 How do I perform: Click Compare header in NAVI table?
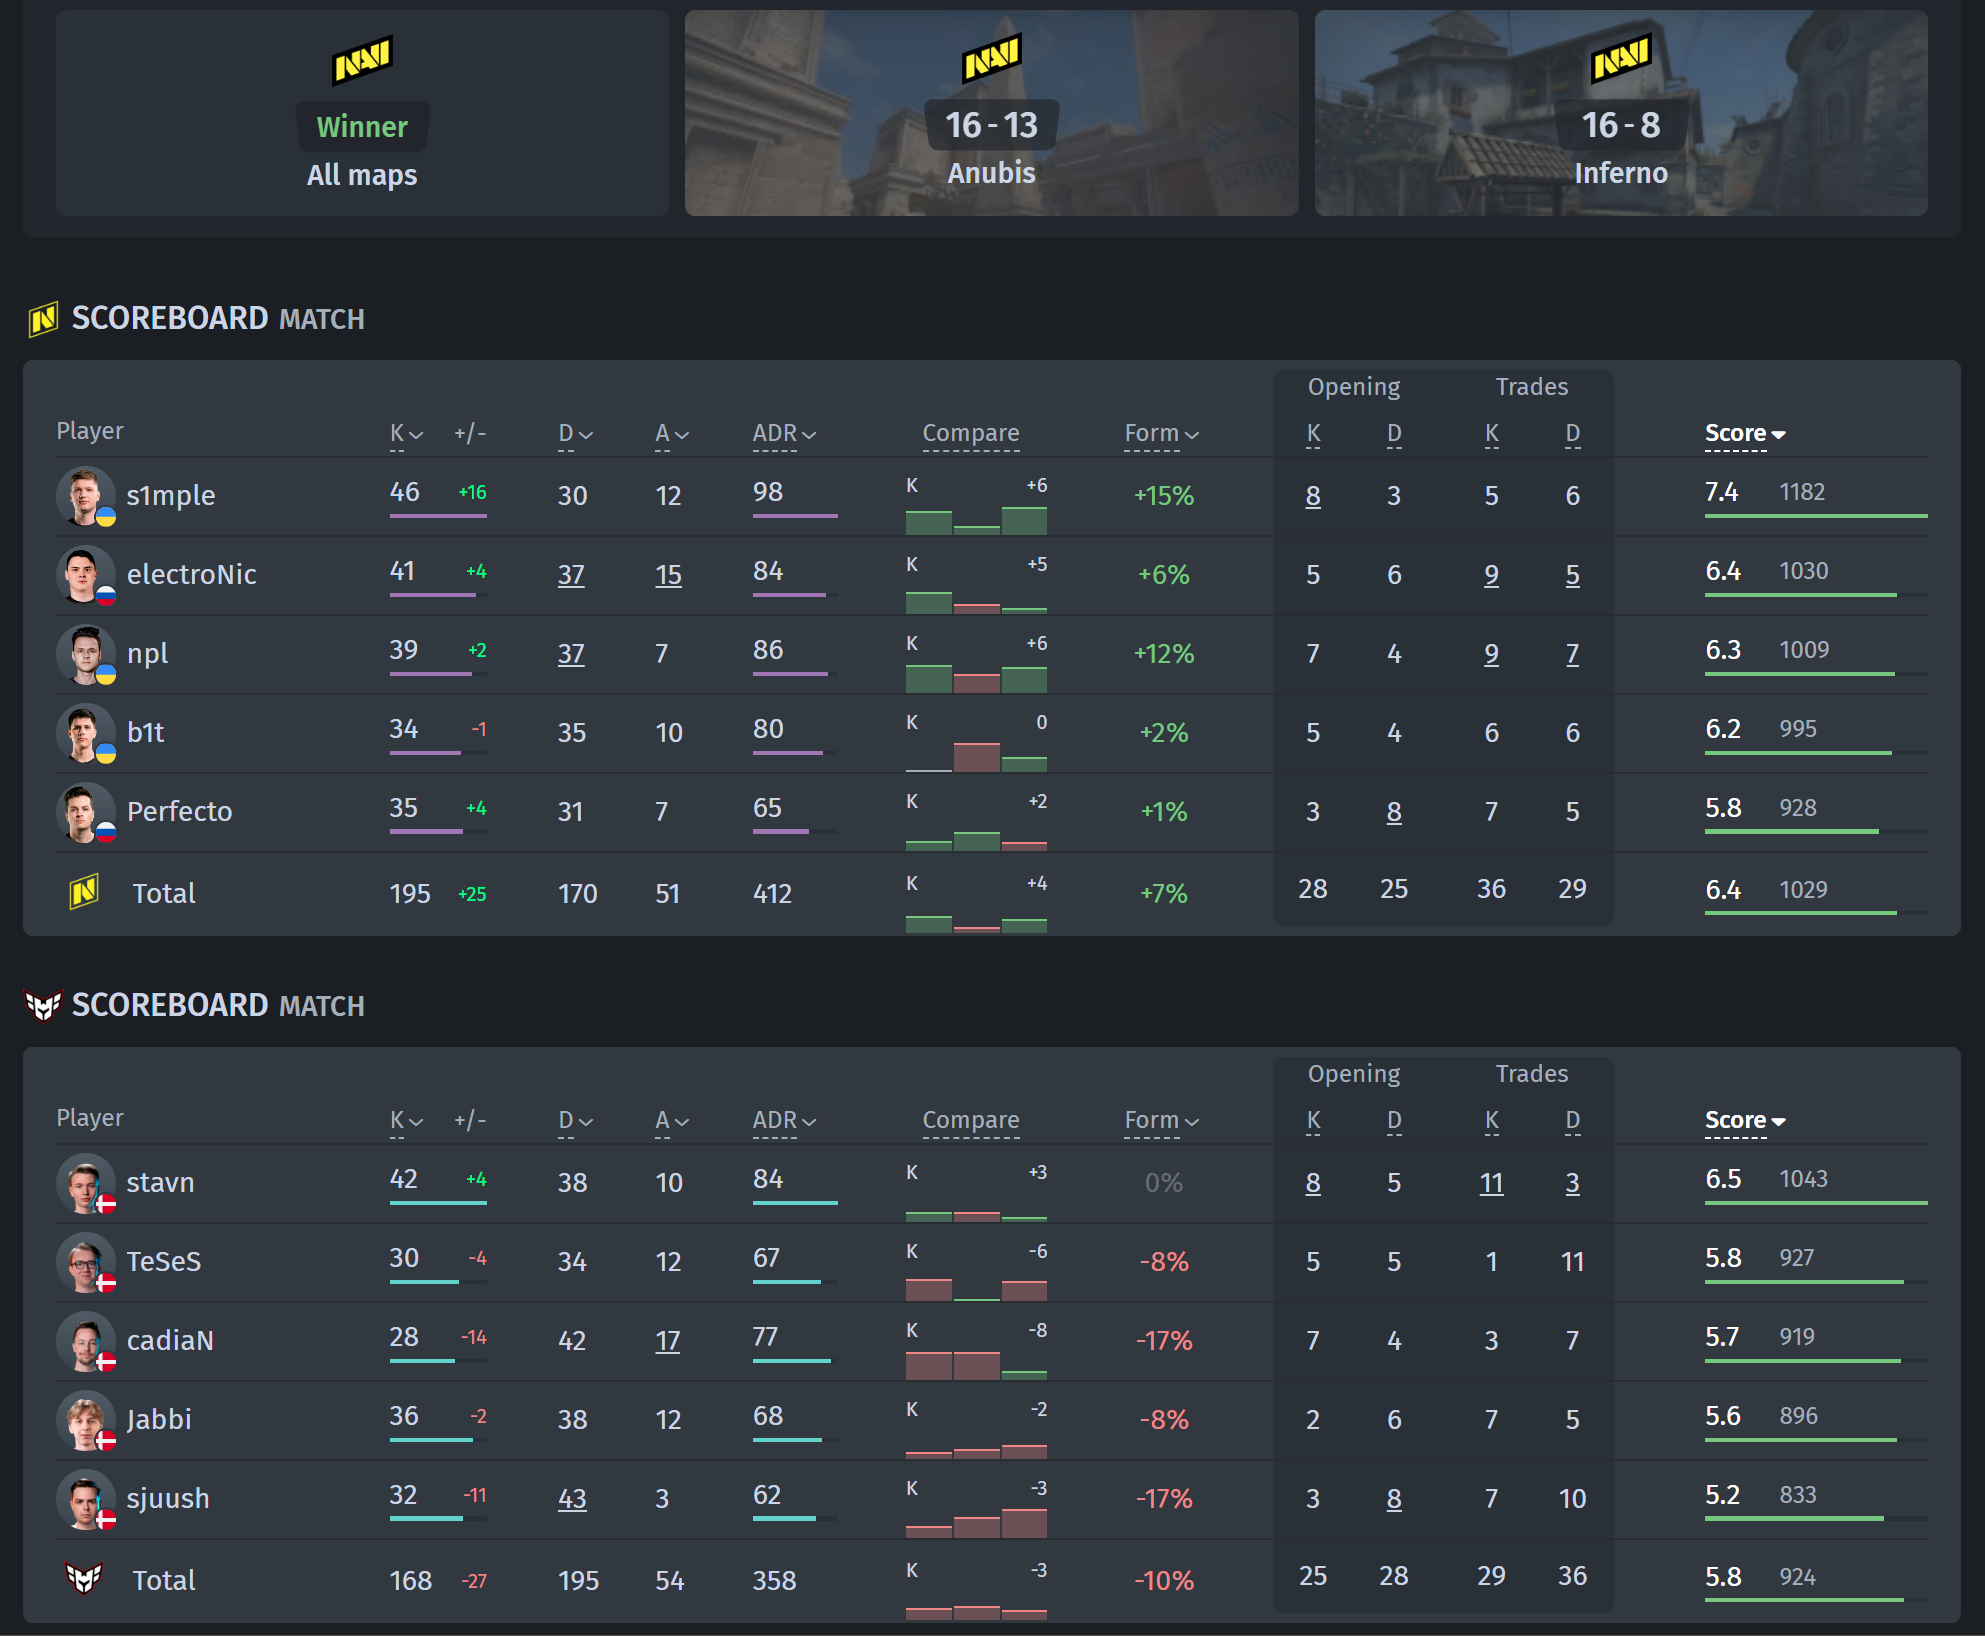pos(971,434)
